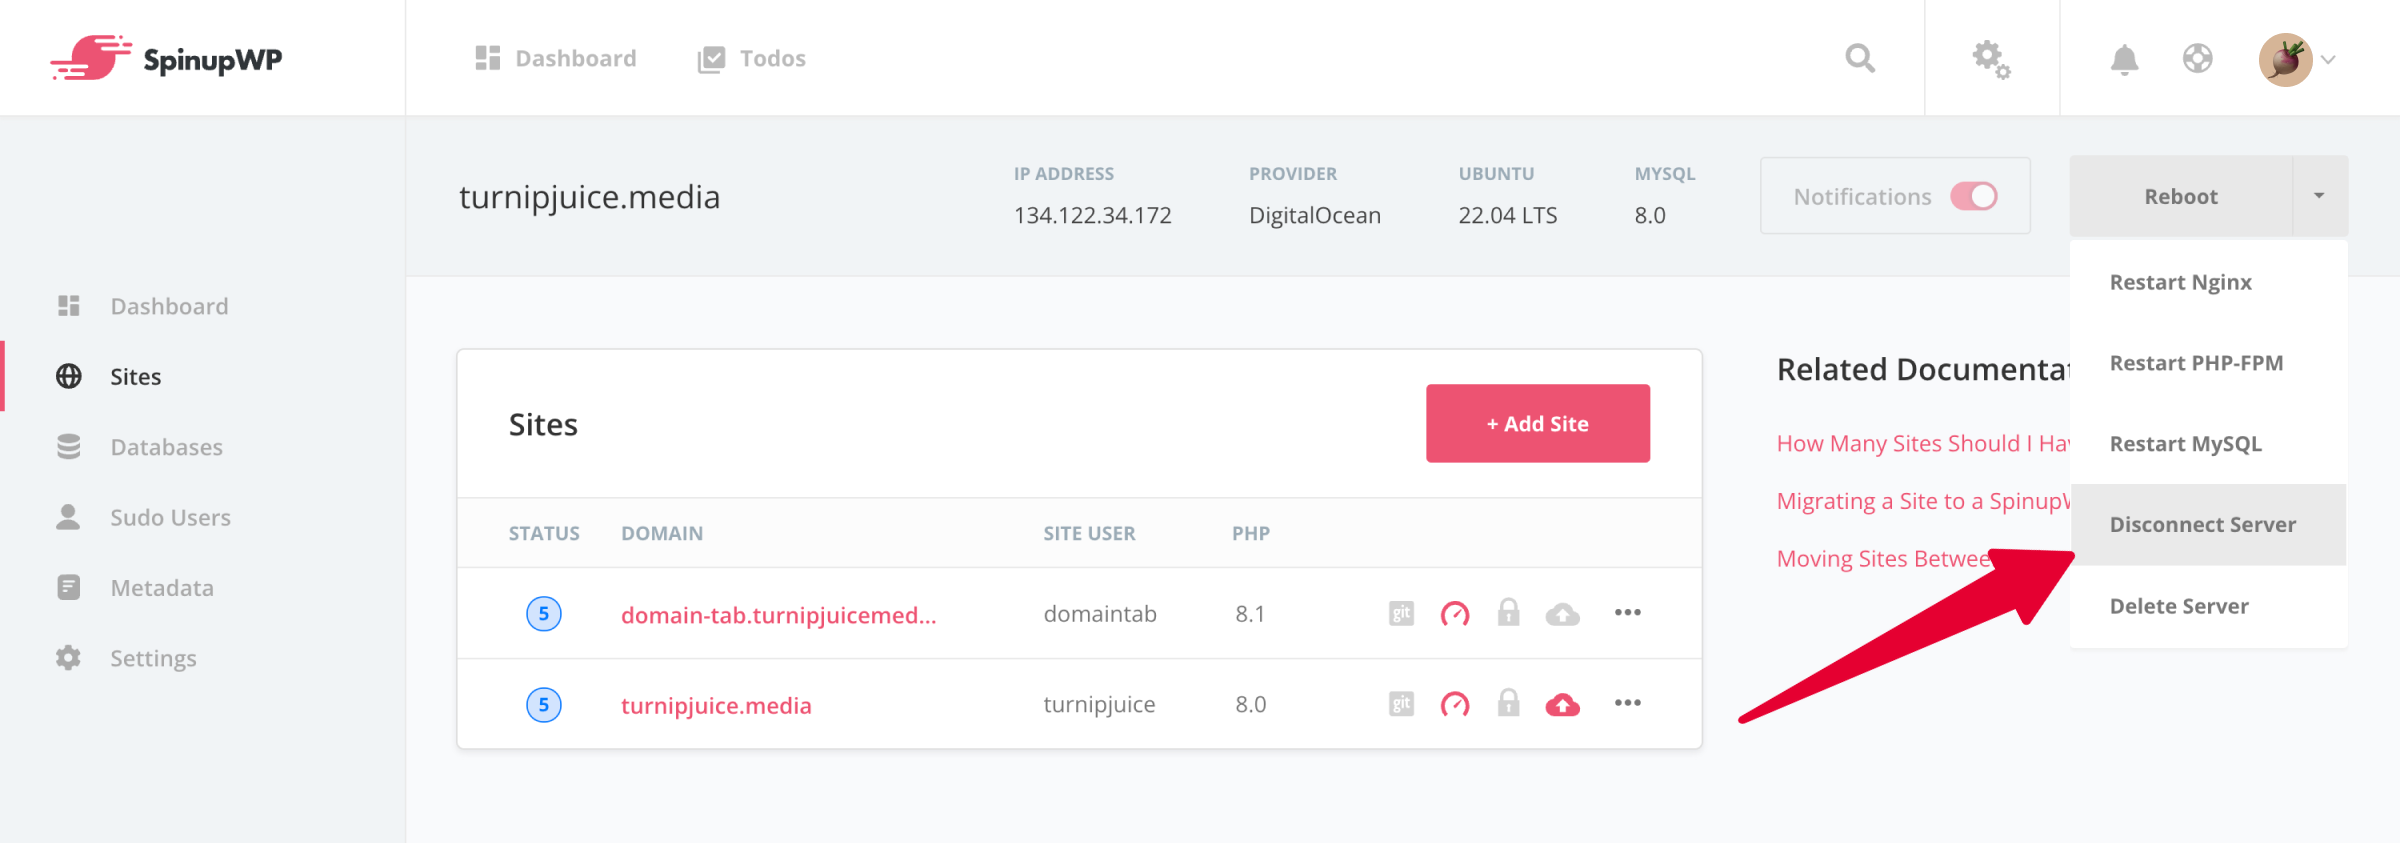Open the notifications bell icon

point(2124,59)
